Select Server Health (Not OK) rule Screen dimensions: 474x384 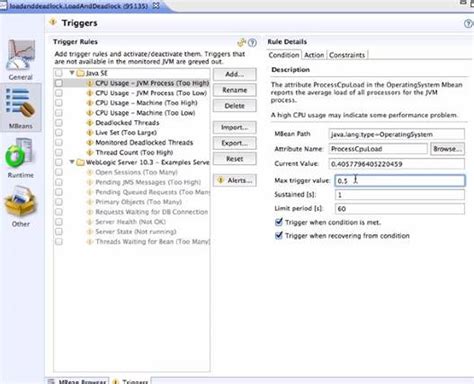[130, 222]
